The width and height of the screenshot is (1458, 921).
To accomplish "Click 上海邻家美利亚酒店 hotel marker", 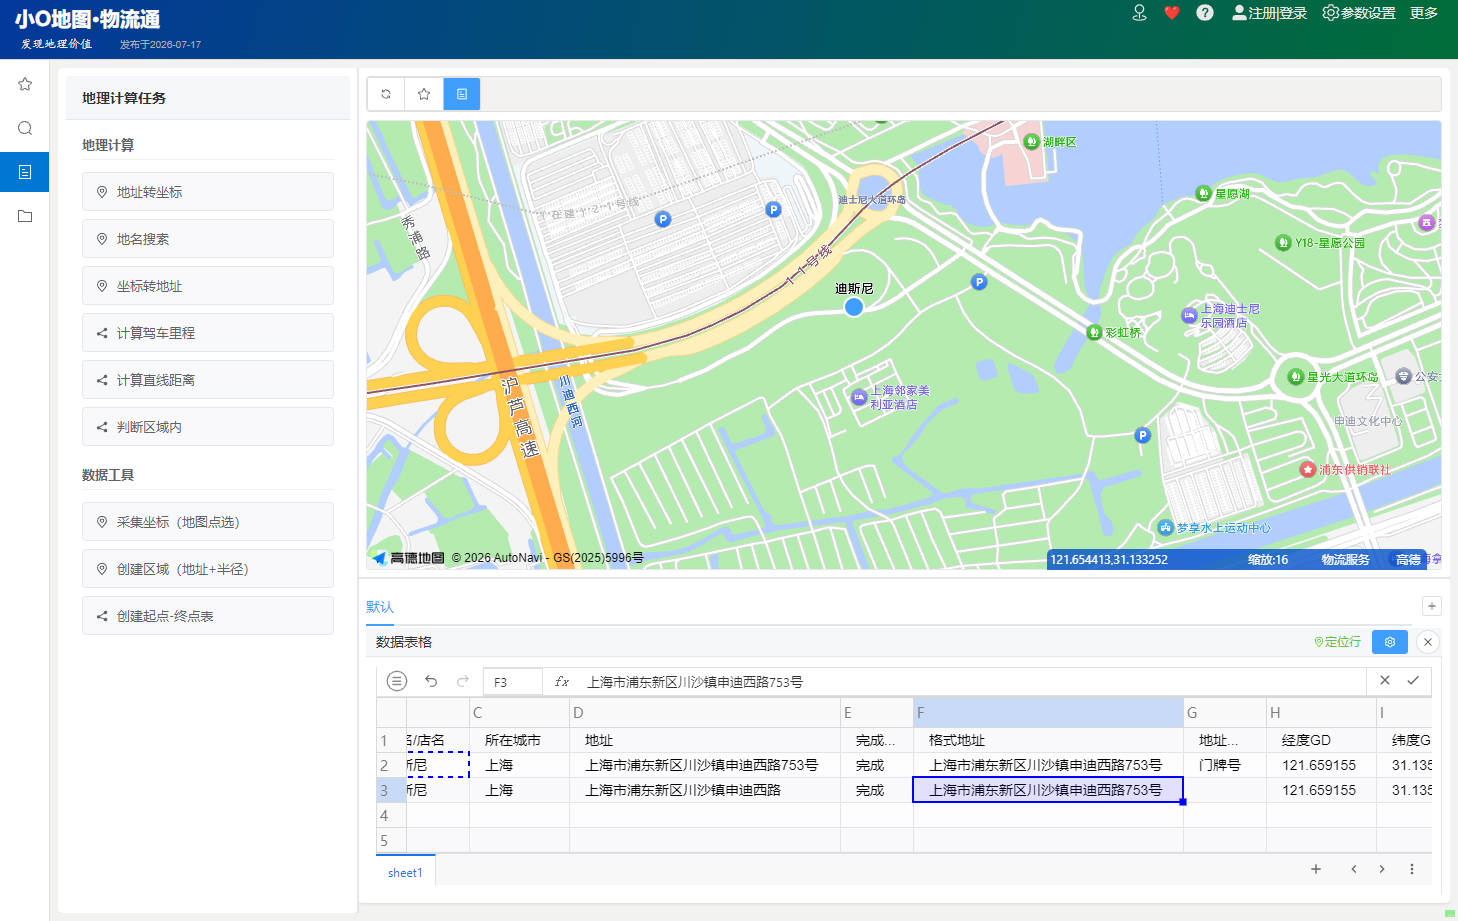I will pyautogui.click(x=859, y=398).
